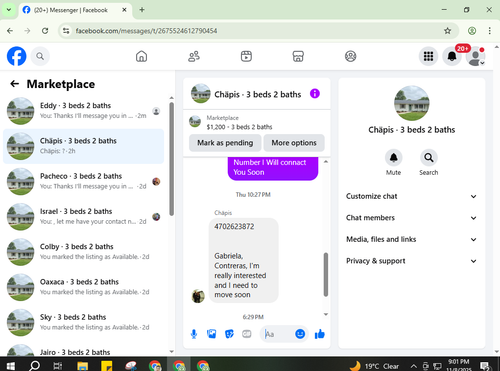Expand Media, files and links section
This screenshot has width=500, height=371.
tap(411, 239)
